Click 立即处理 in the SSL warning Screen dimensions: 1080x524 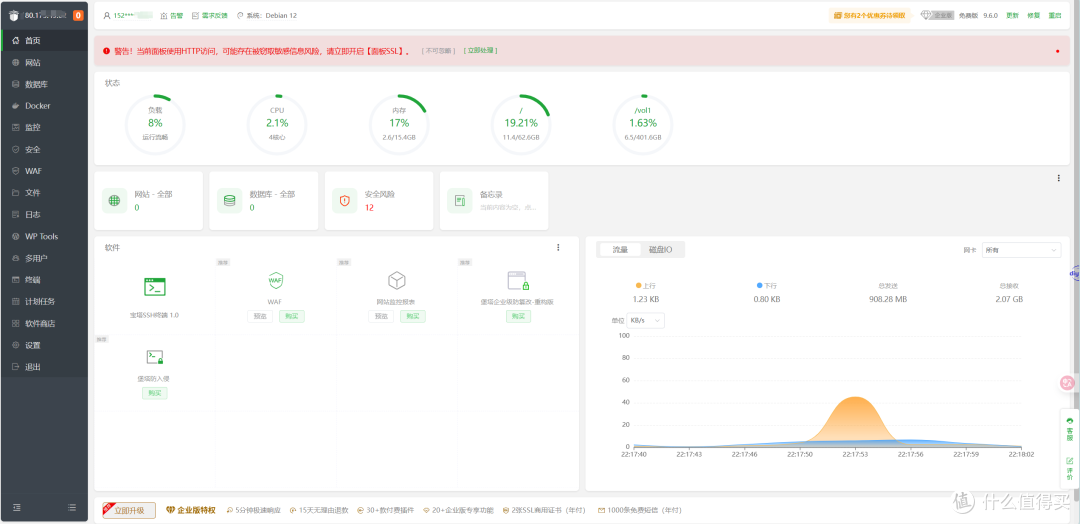[481, 50]
